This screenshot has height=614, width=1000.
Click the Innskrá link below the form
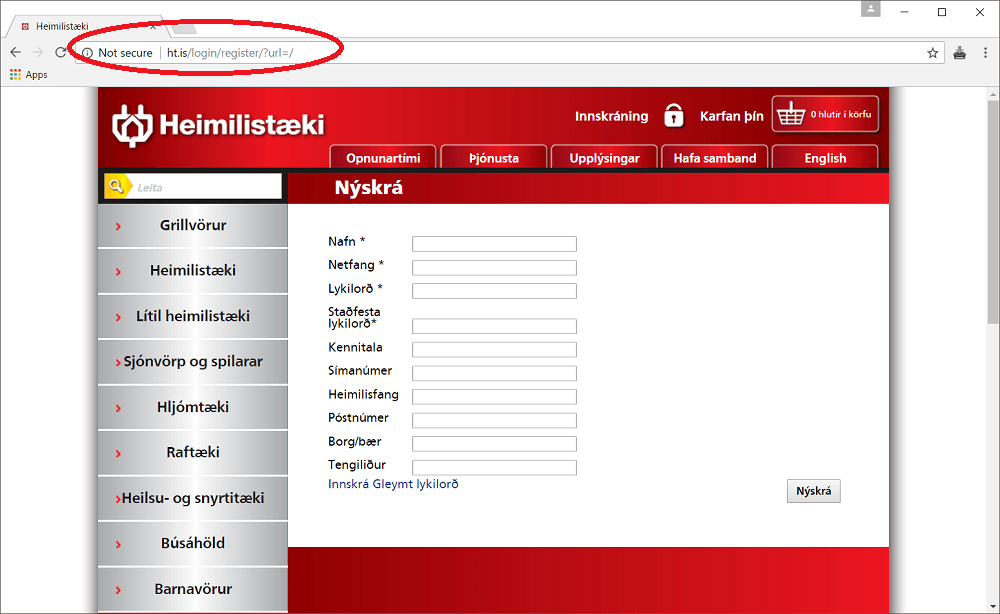[x=348, y=484]
